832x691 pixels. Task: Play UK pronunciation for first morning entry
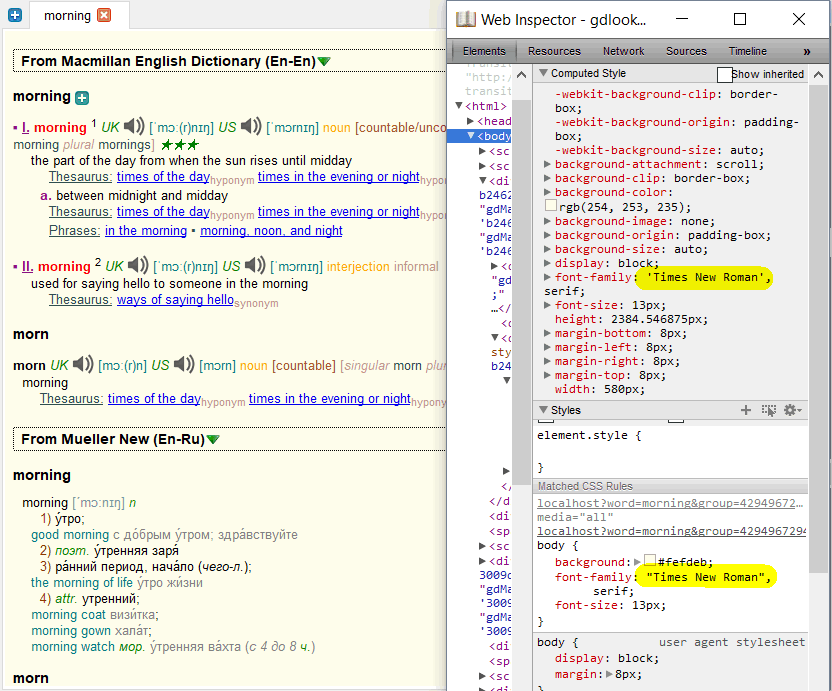pos(134,126)
